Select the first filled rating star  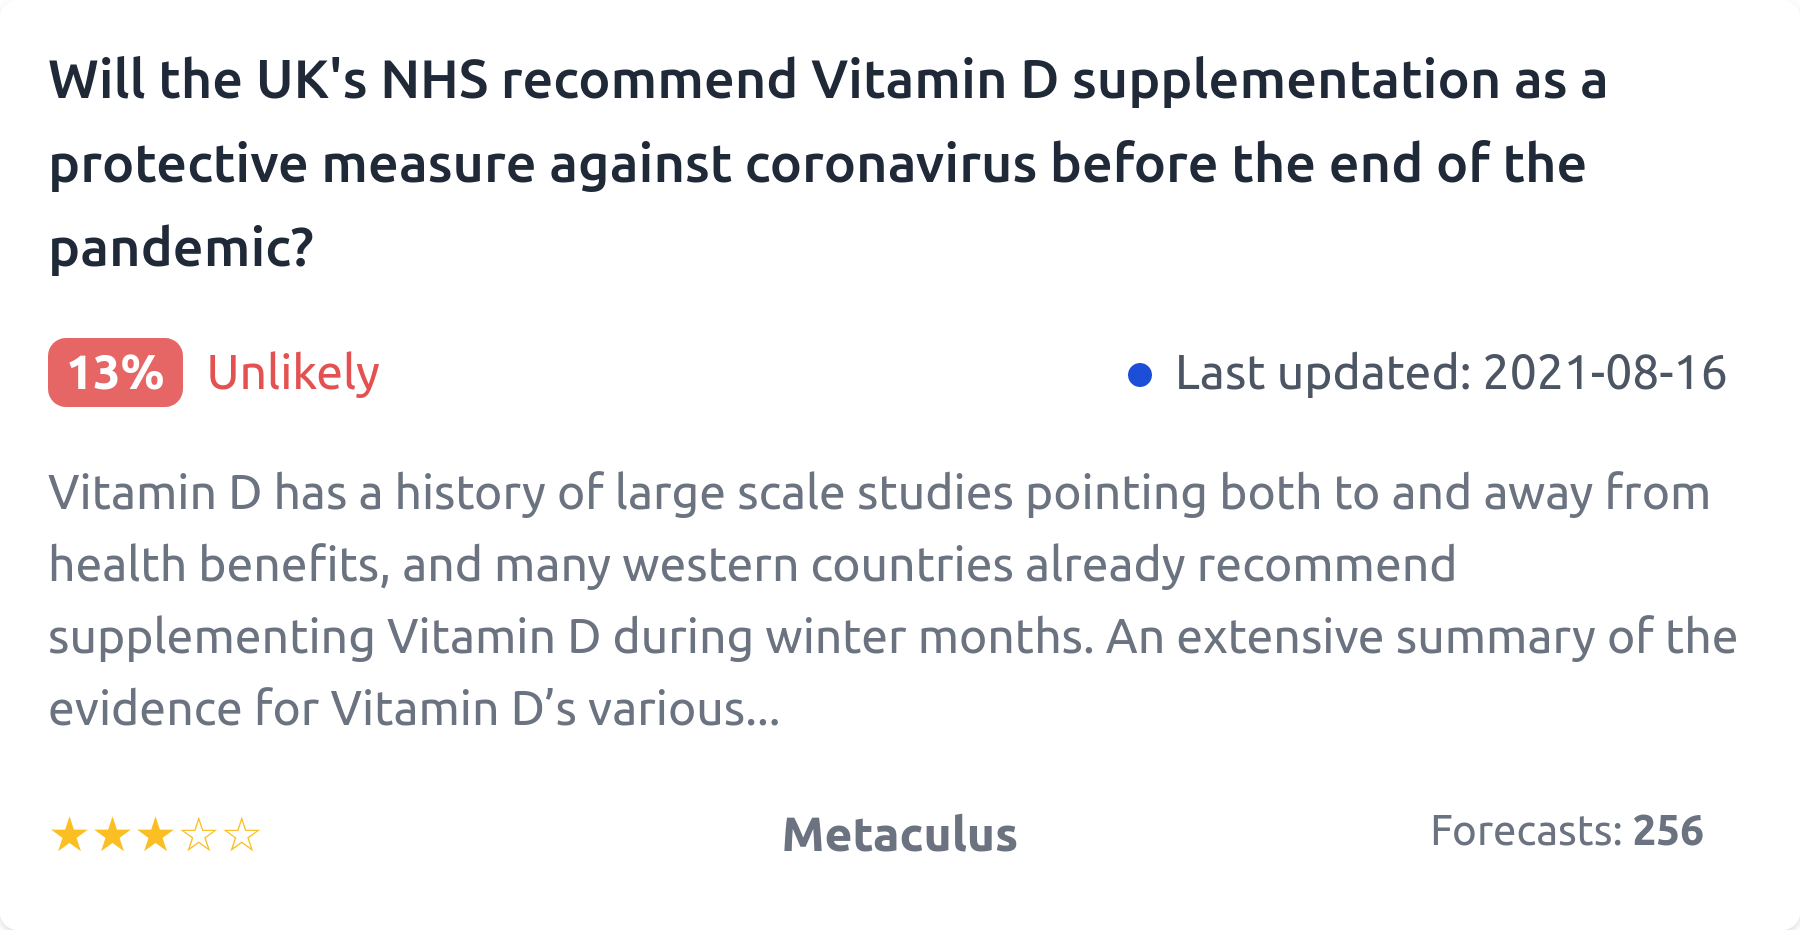[x=69, y=835]
